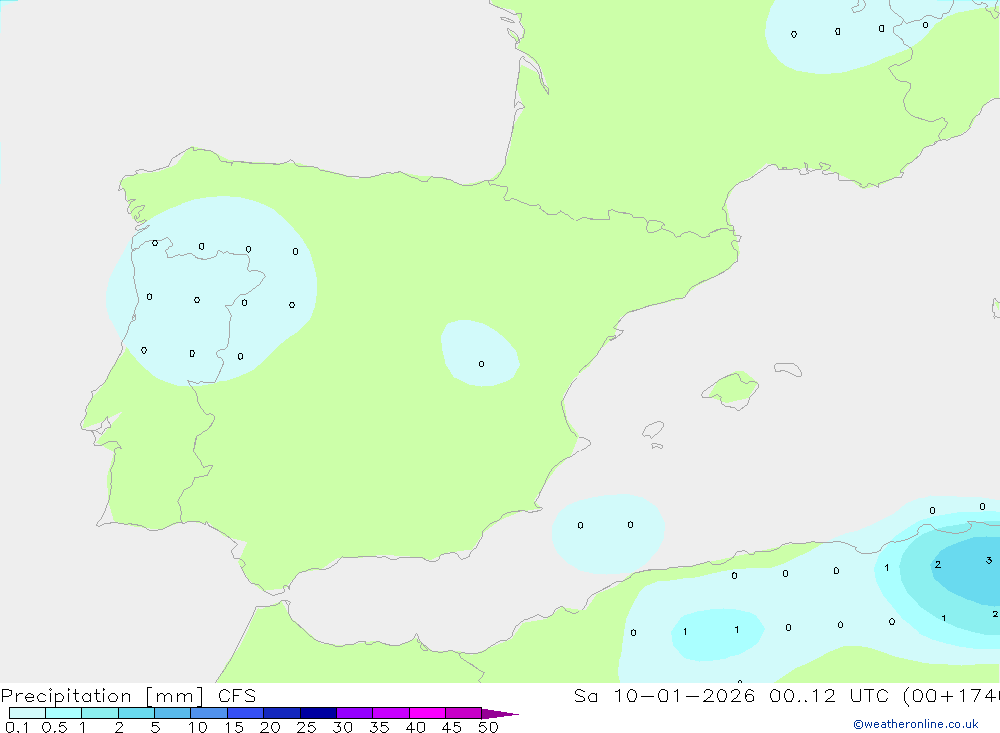Select the 20–25 mm legend color segment
The height and width of the screenshot is (733, 1000).
(x=281, y=713)
